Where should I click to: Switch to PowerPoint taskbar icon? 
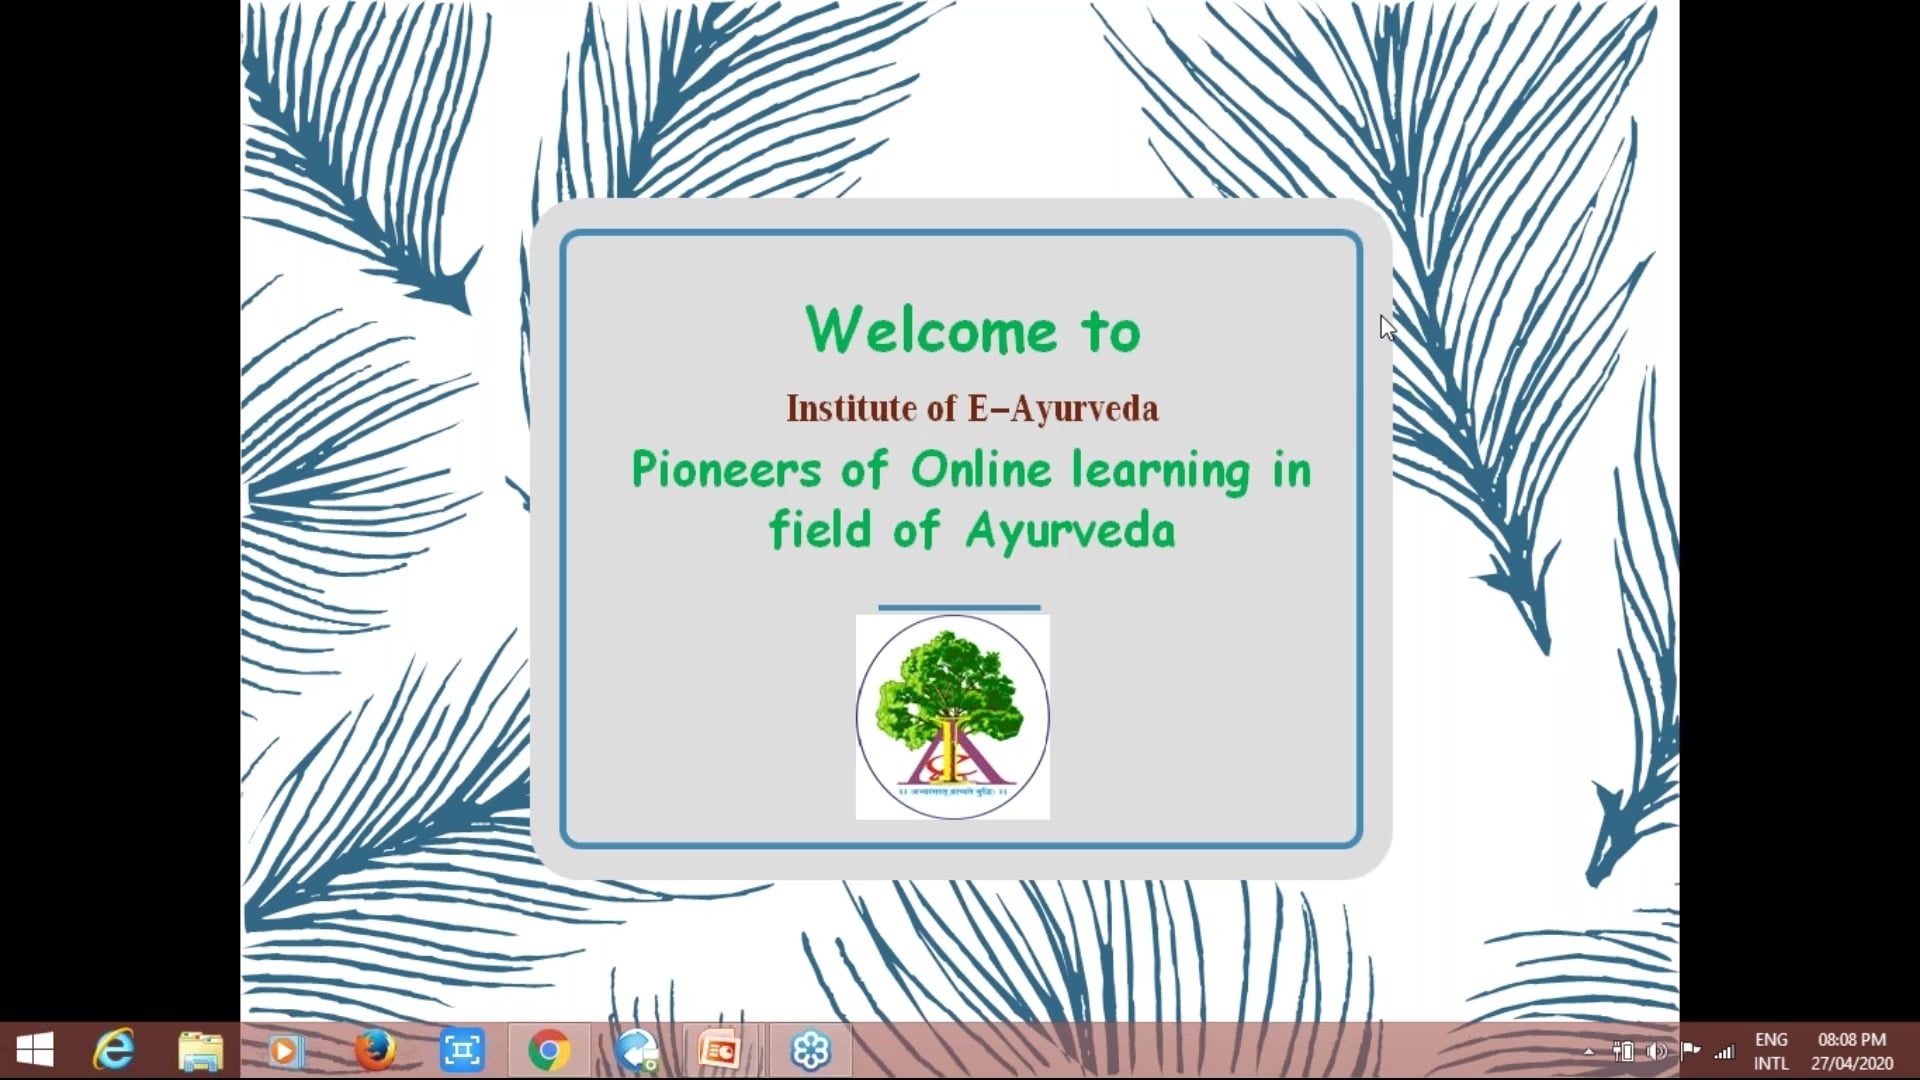pos(720,1051)
